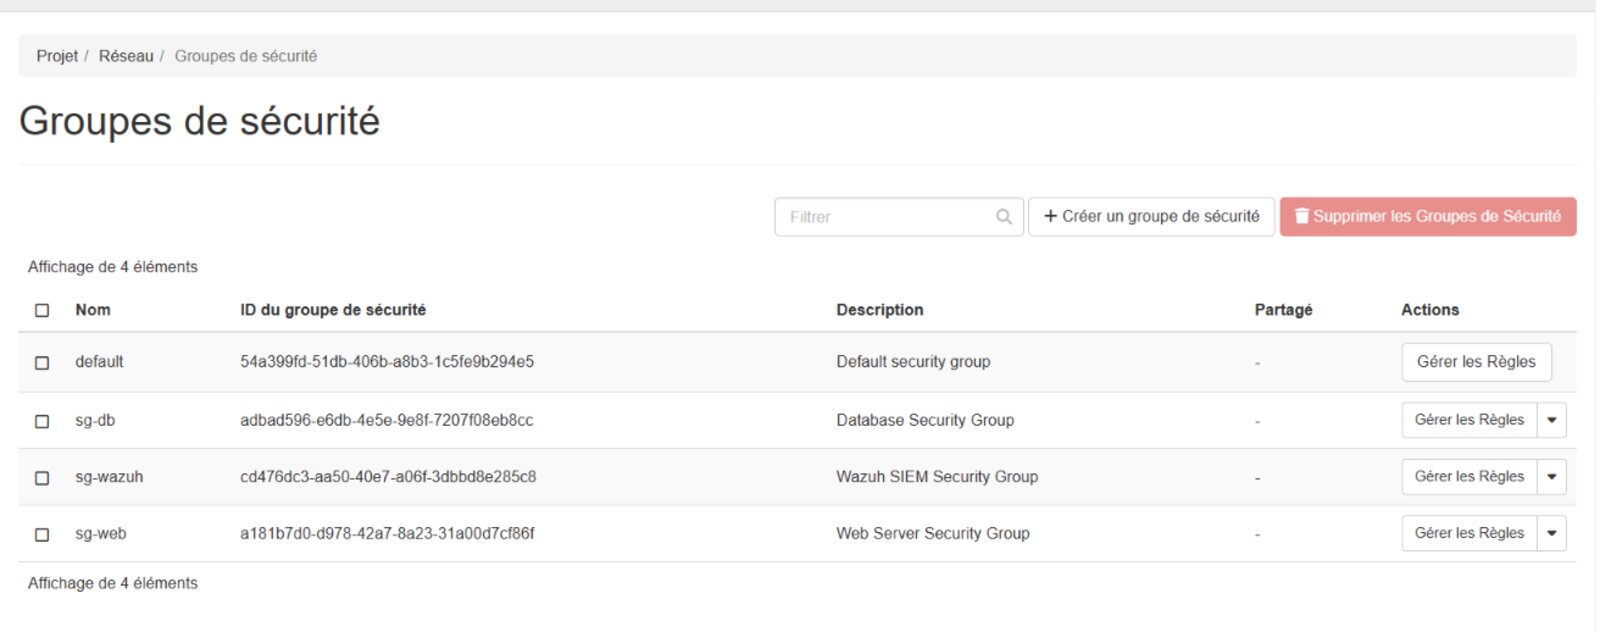Screen dimensions: 1600x632
Task: Click 'Groupes de sécurité' breadcrumb text
Action: click(x=246, y=56)
